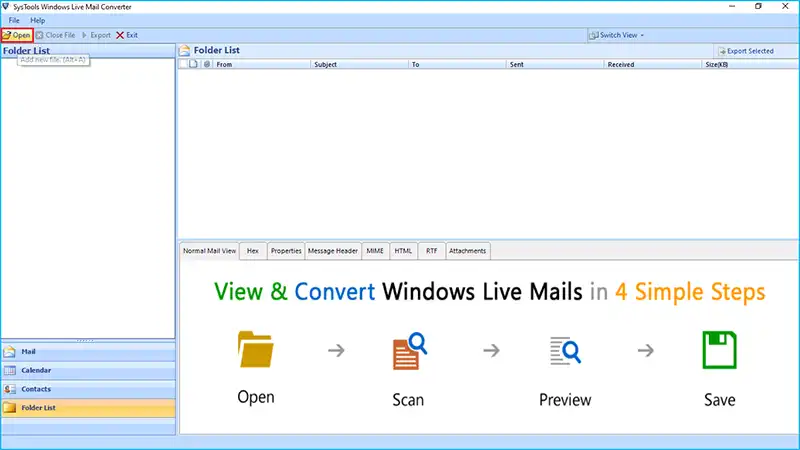Image resolution: width=800 pixels, height=450 pixels.
Task: Click the Scan document magnifier graphic
Action: (409, 351)
